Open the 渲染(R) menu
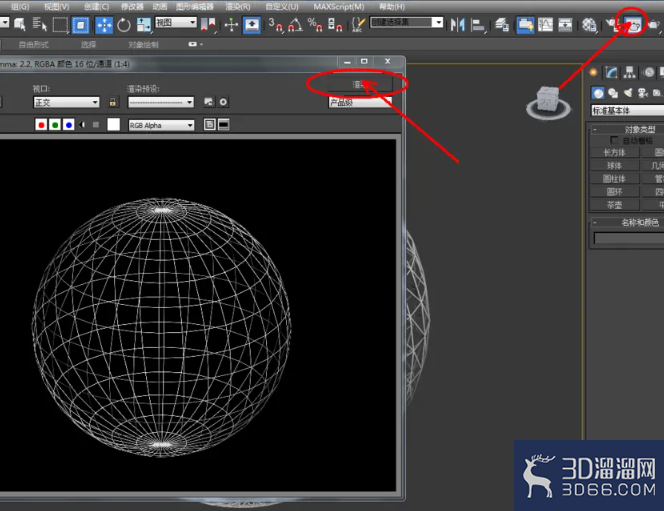 click(x=238, y=6)
